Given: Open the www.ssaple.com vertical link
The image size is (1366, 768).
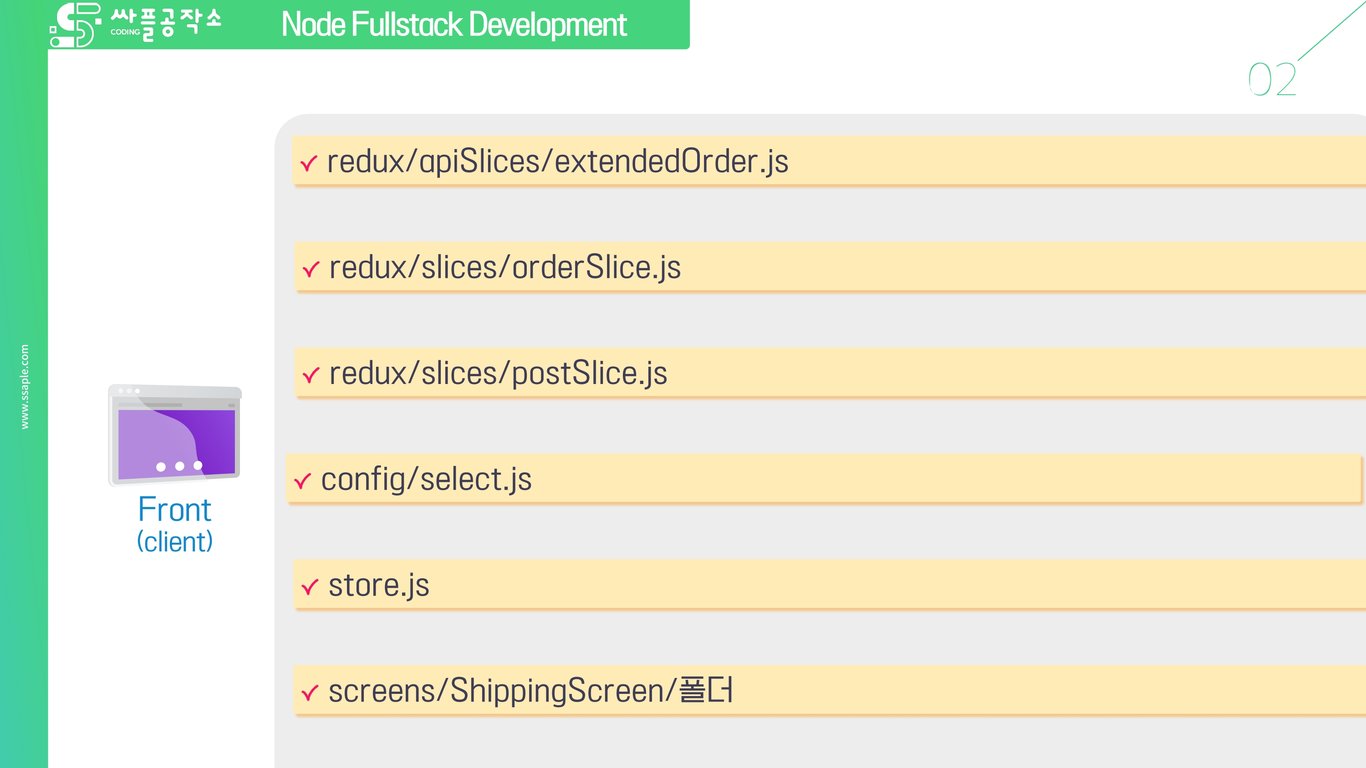Looking at the screenshot, I should click(25, 387).
